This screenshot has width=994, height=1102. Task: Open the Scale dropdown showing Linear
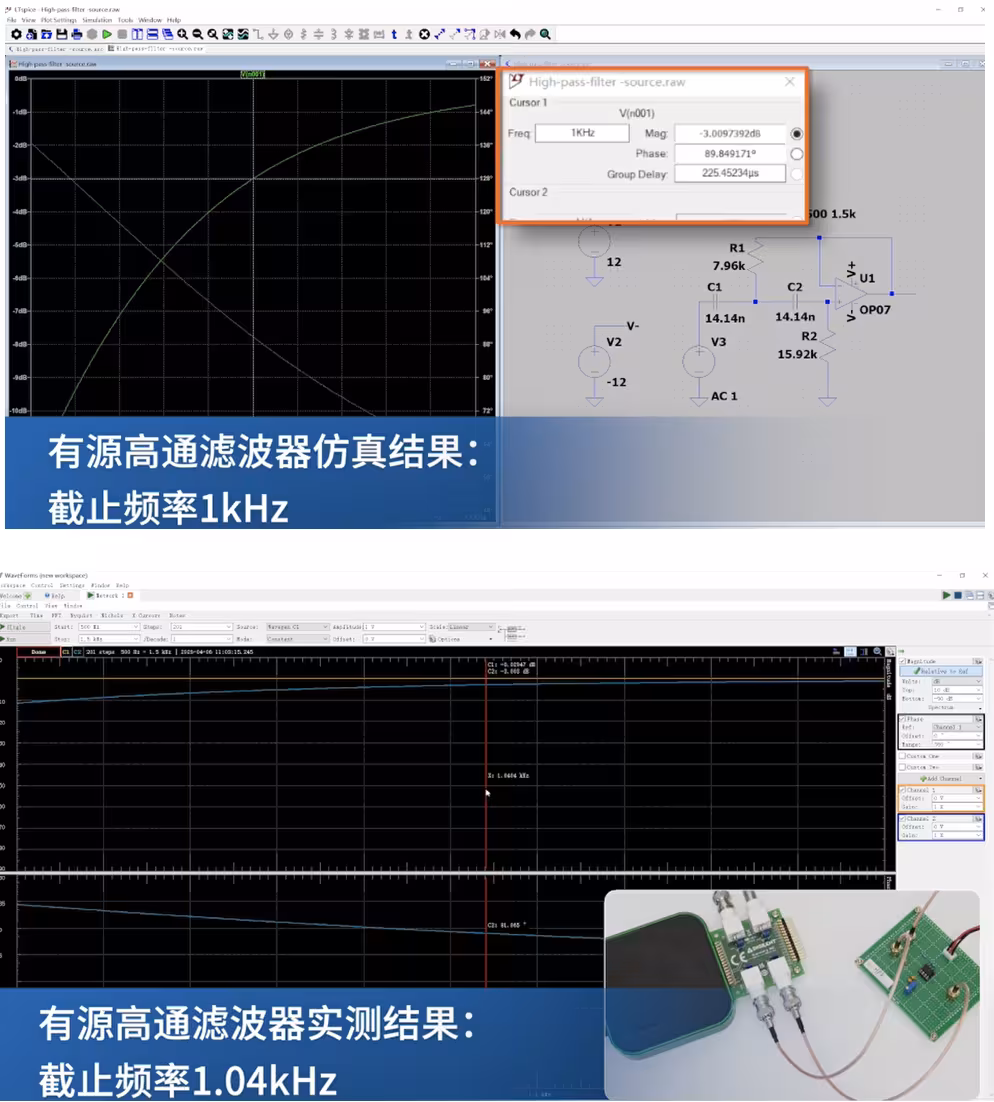pyautogui.click(x=472, y=627)
